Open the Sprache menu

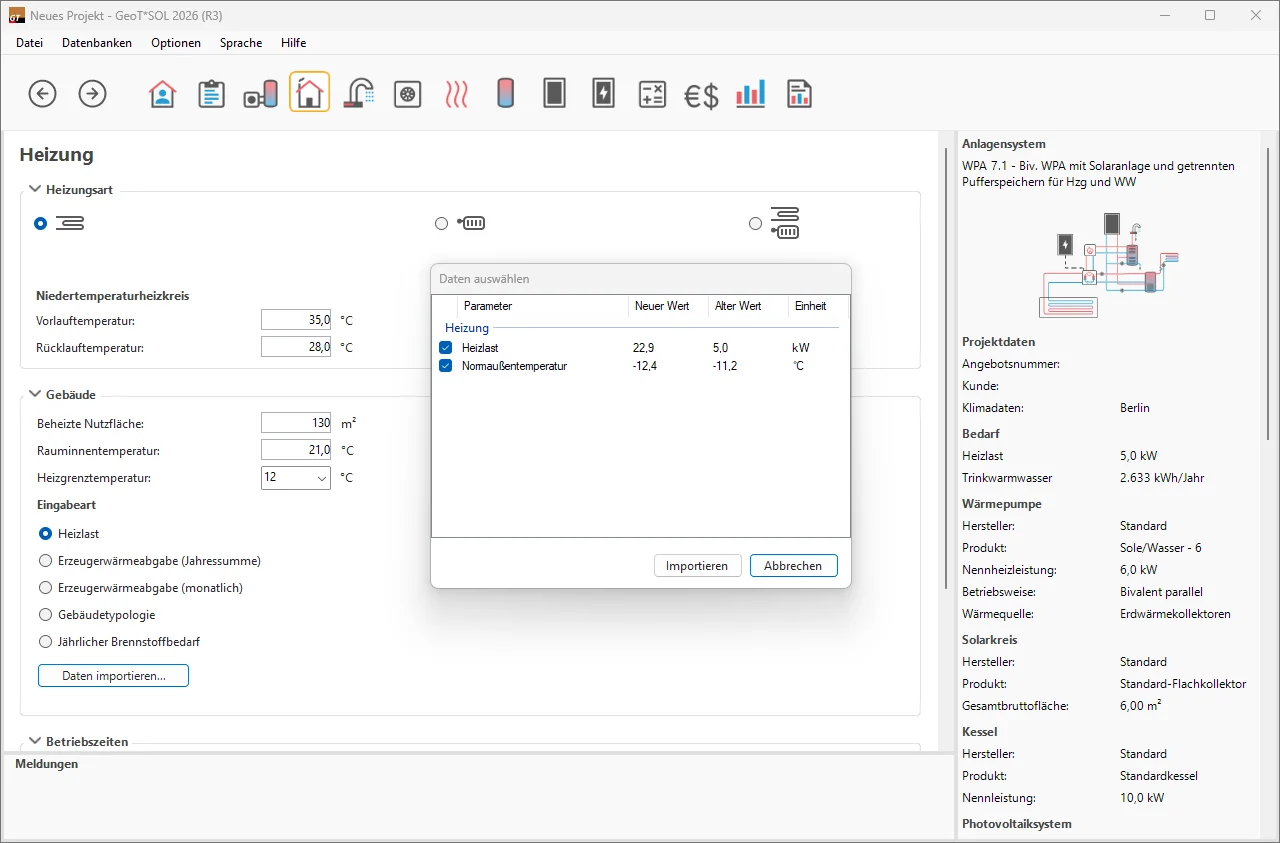(241, 43)
